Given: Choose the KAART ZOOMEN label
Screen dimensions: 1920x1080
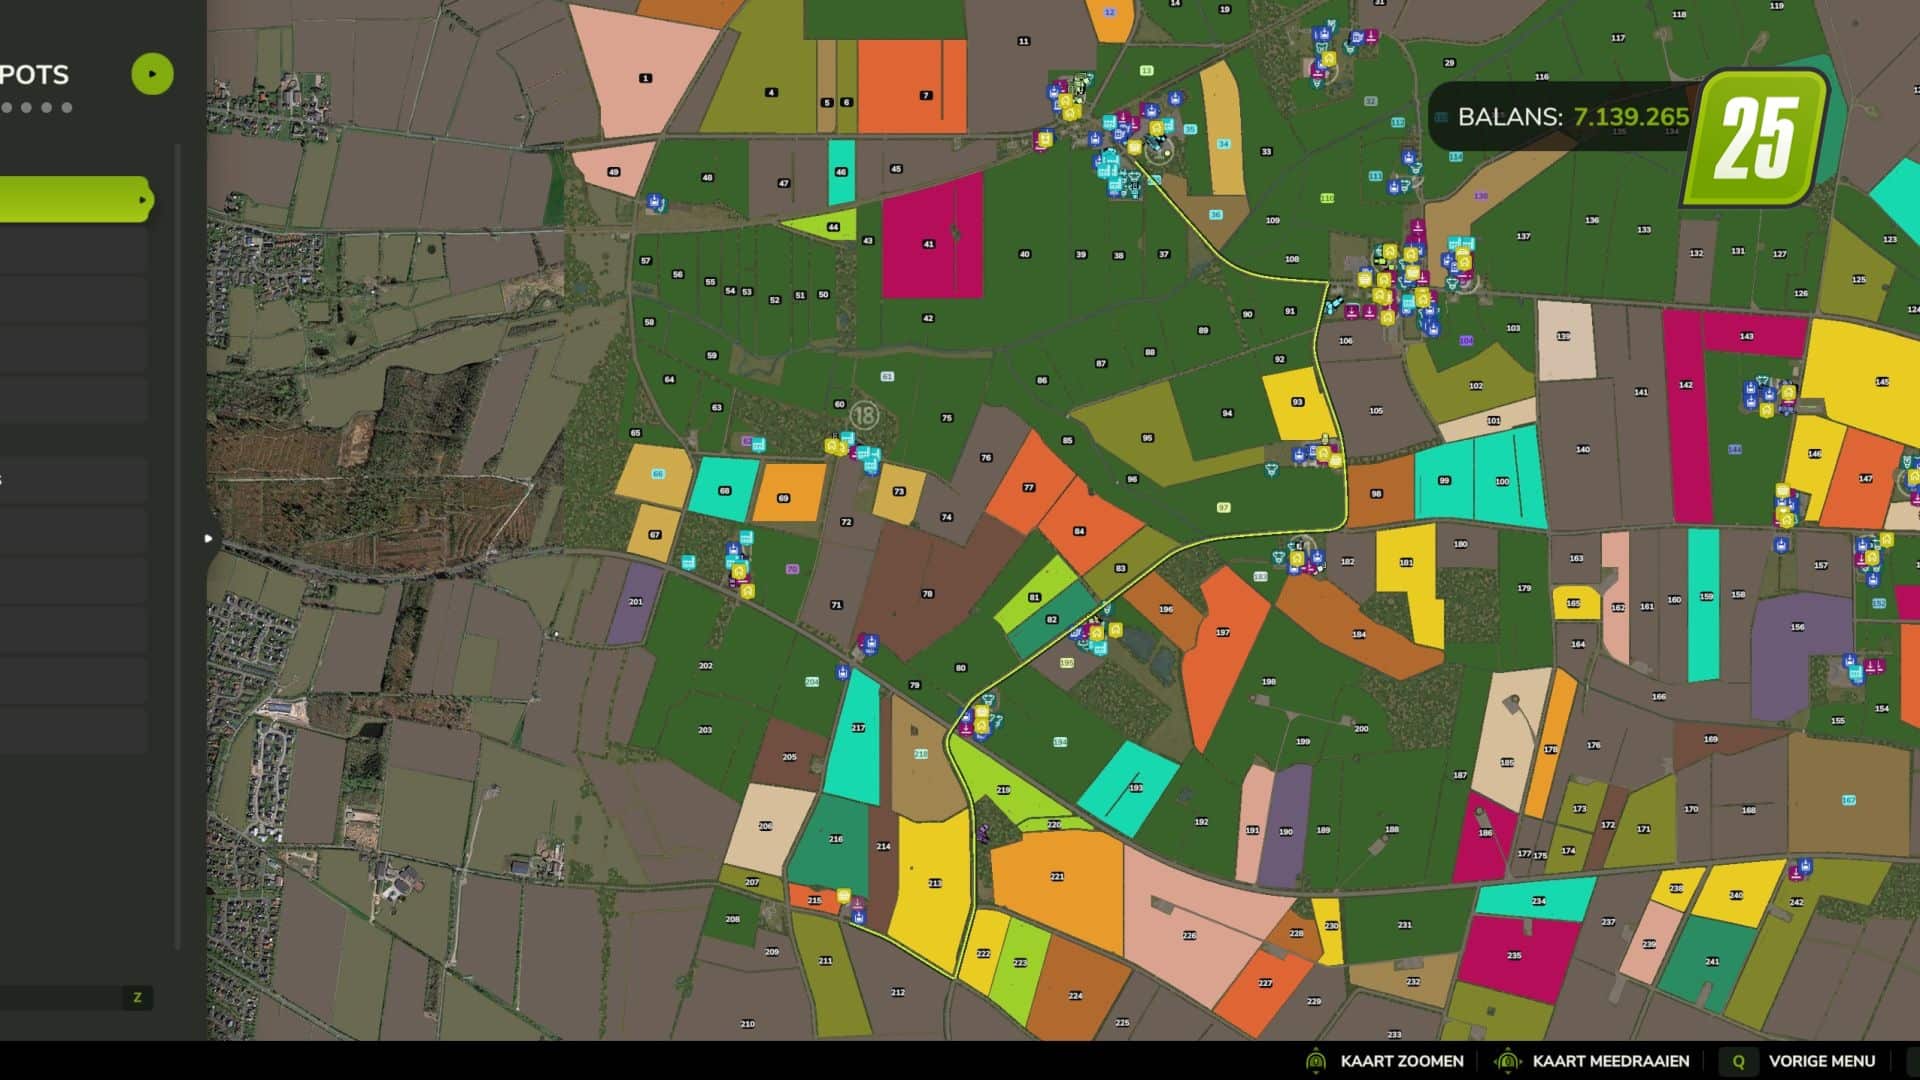Looking at the screenshot, I should pos(1402,1061).
